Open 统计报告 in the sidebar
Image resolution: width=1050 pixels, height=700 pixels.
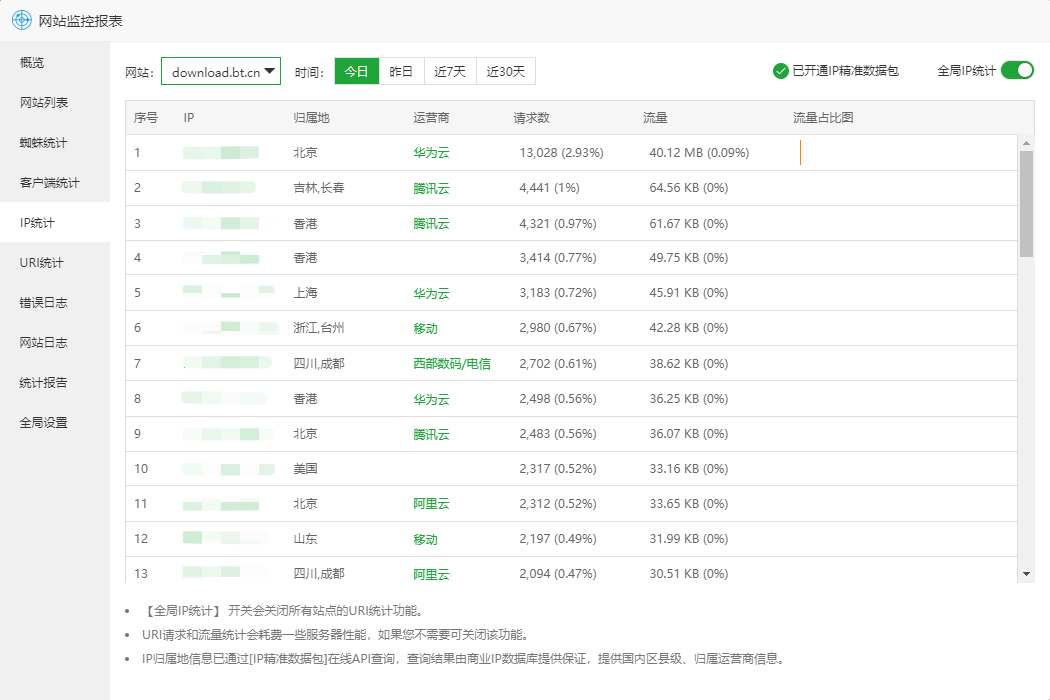tap(55, 382)
